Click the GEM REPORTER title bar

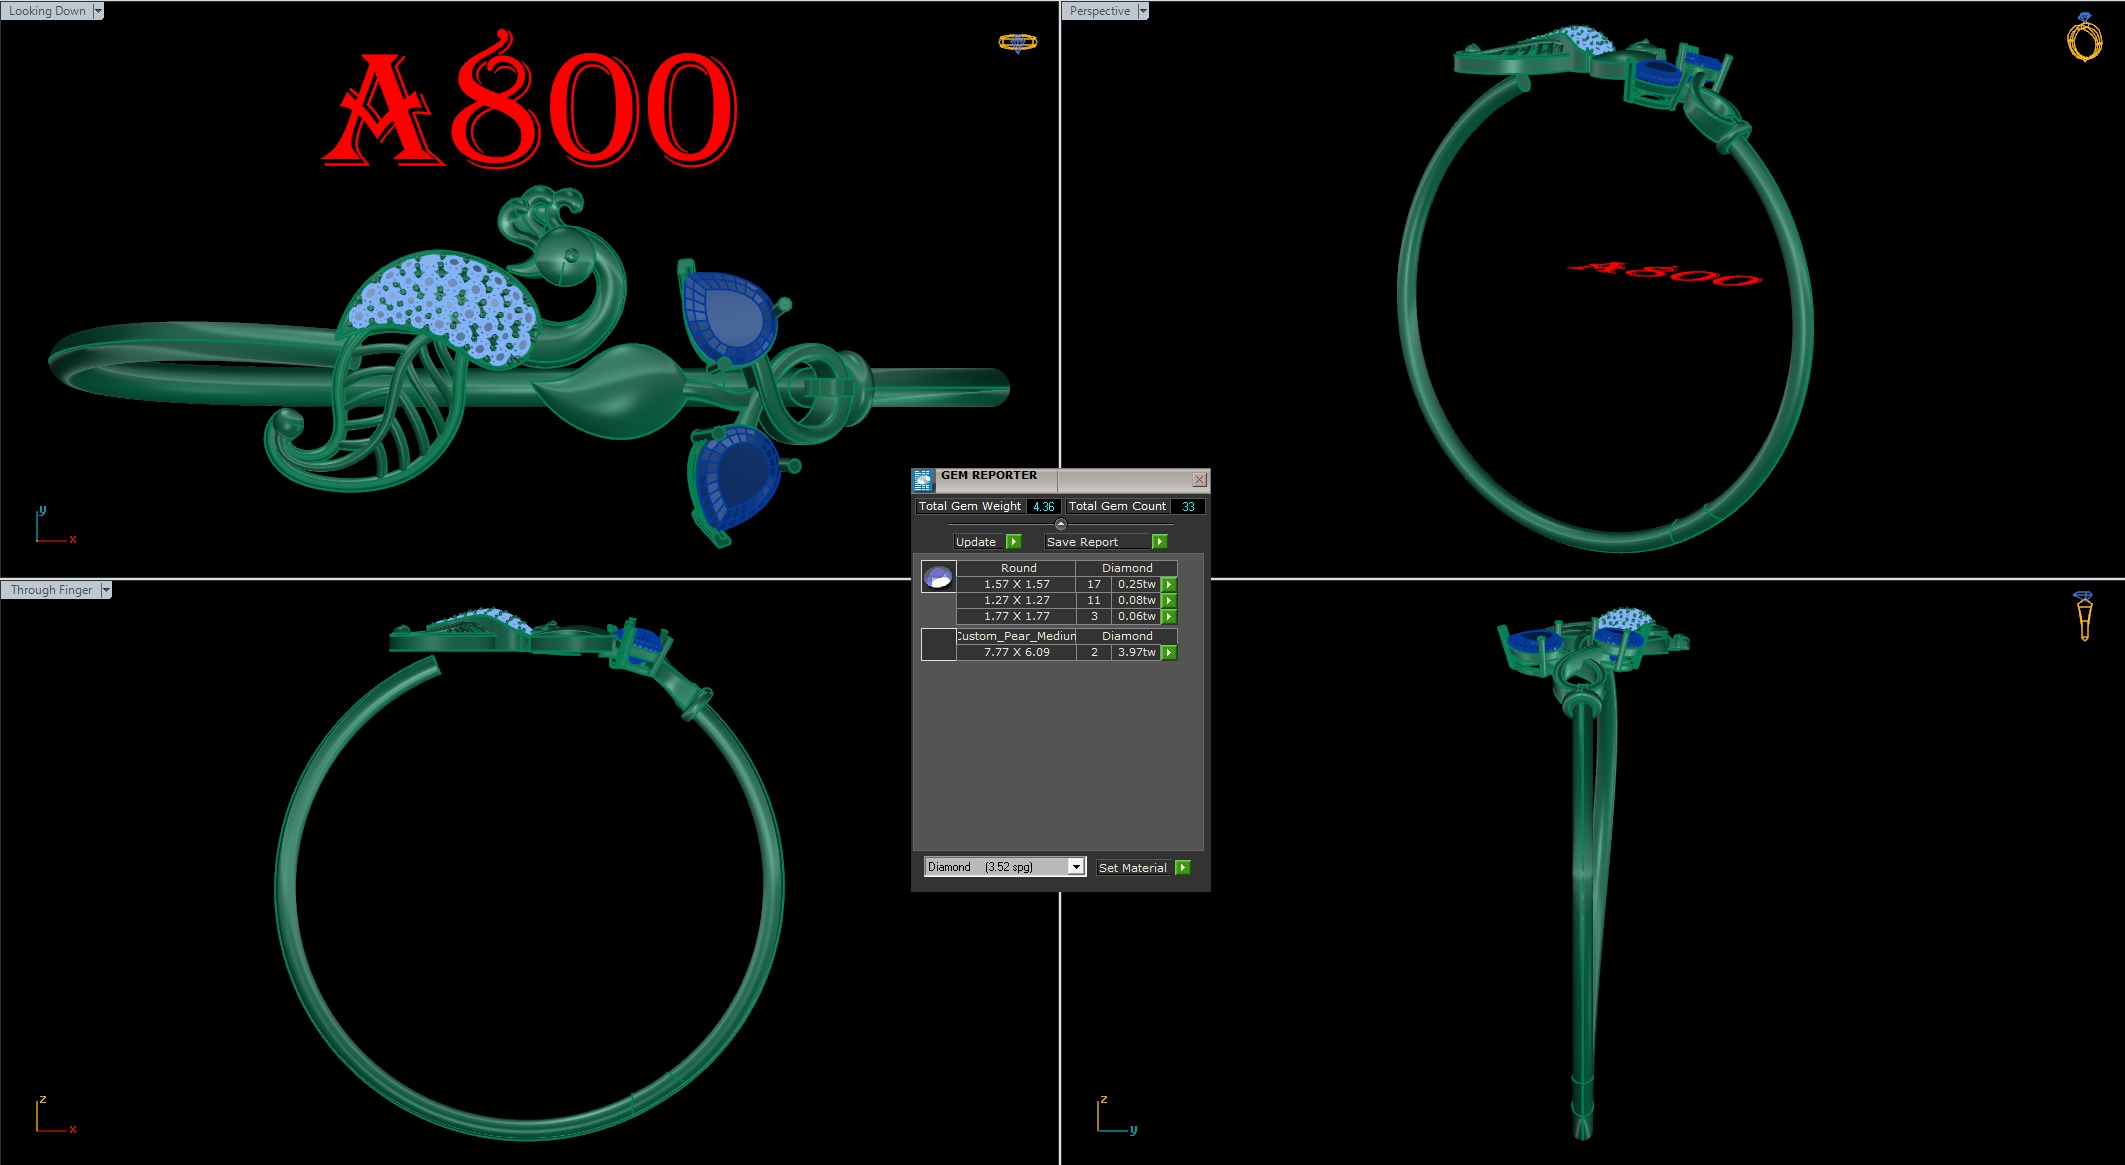click(1061, 479)
